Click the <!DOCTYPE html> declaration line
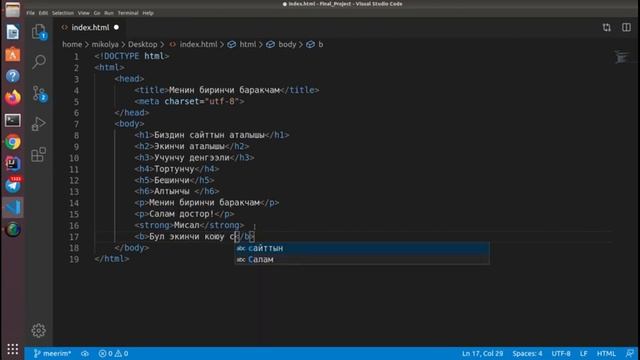Screen dimensions: 640x360 click(131, 56)
